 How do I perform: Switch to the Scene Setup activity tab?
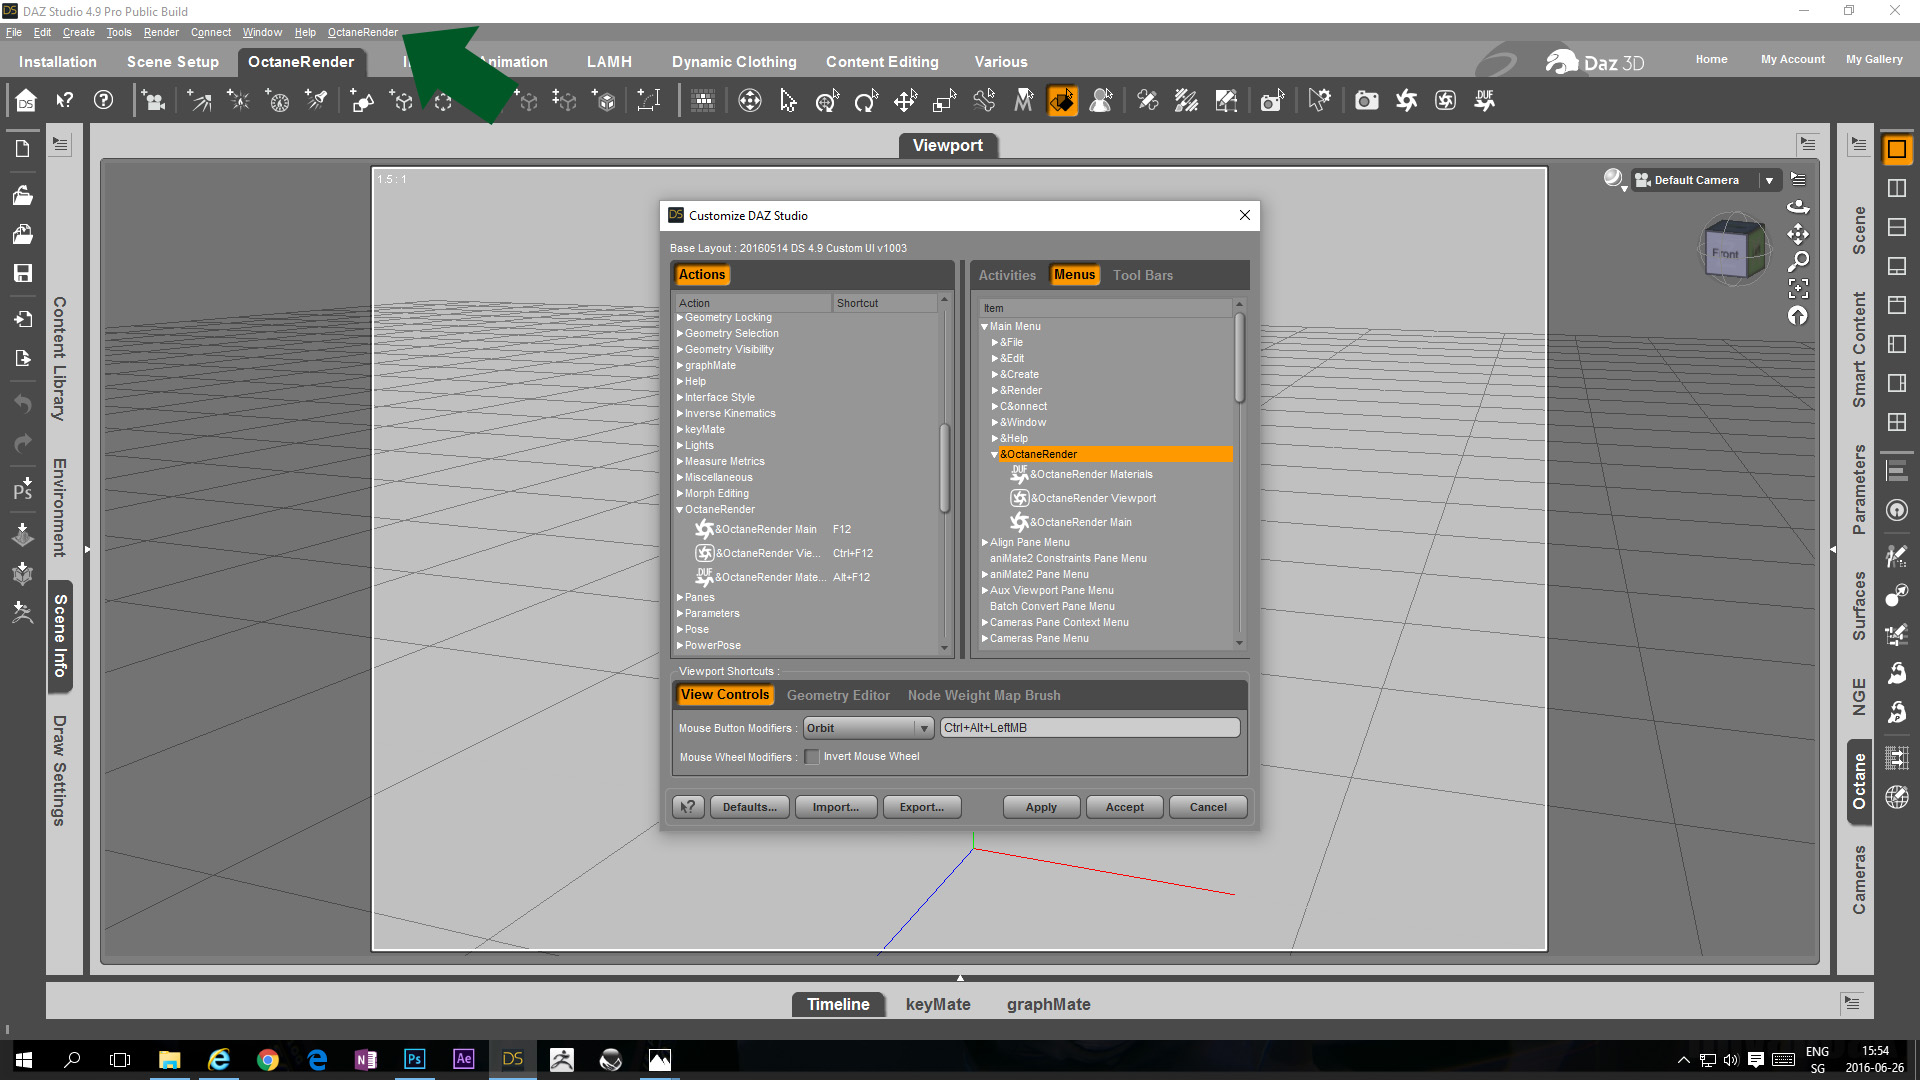[x=173, y=62]
